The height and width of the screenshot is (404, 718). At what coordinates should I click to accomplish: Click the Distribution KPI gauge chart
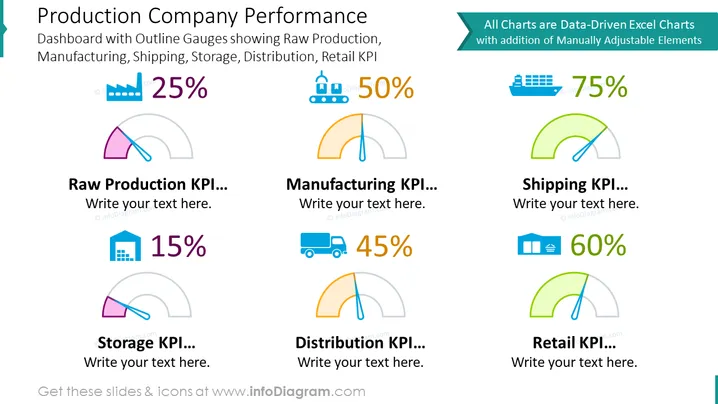click(360, 296)
